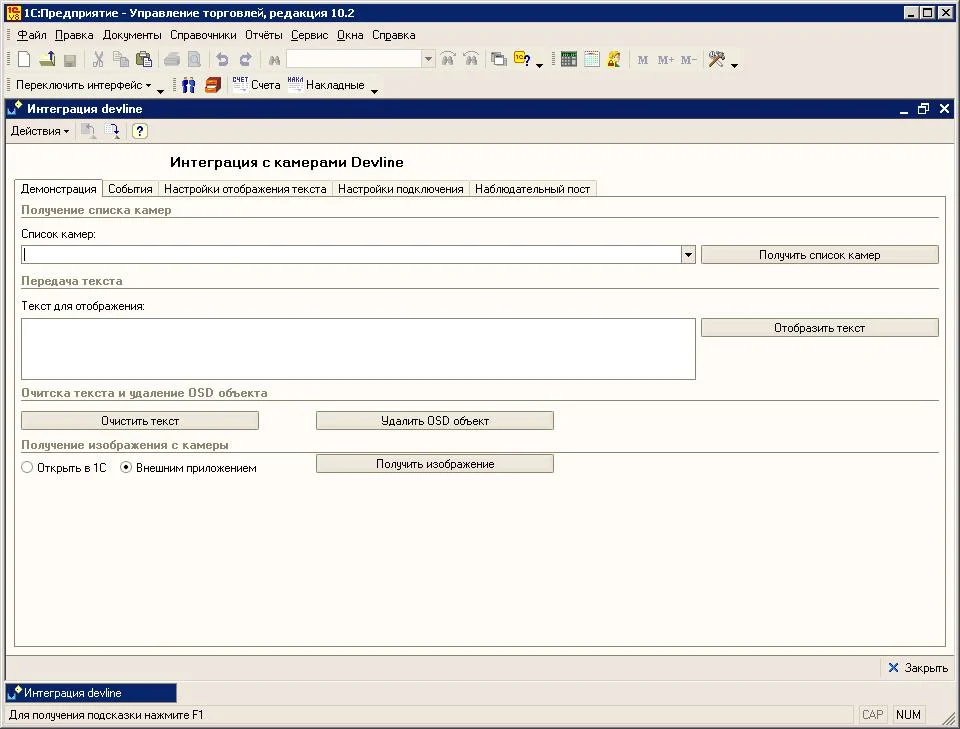This screenshot has height=729, width=960.
Task: Select the 'Открыть в 1С' radio button
Action: [27, 468]
